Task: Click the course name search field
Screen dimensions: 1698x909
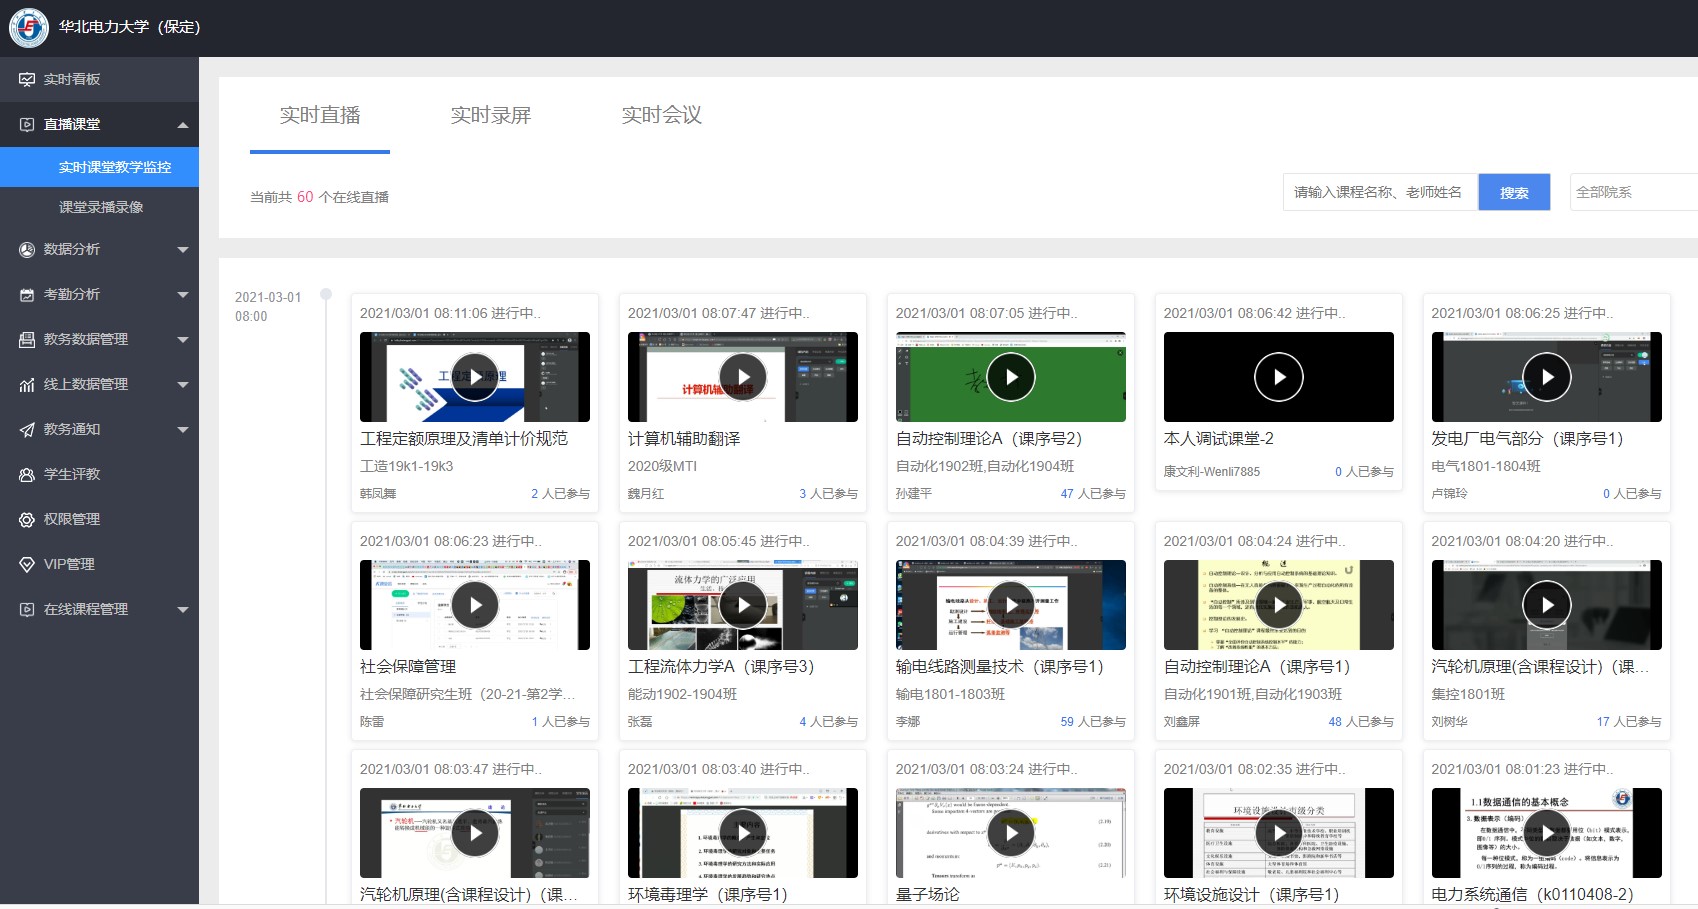Action: (1381, 192)
